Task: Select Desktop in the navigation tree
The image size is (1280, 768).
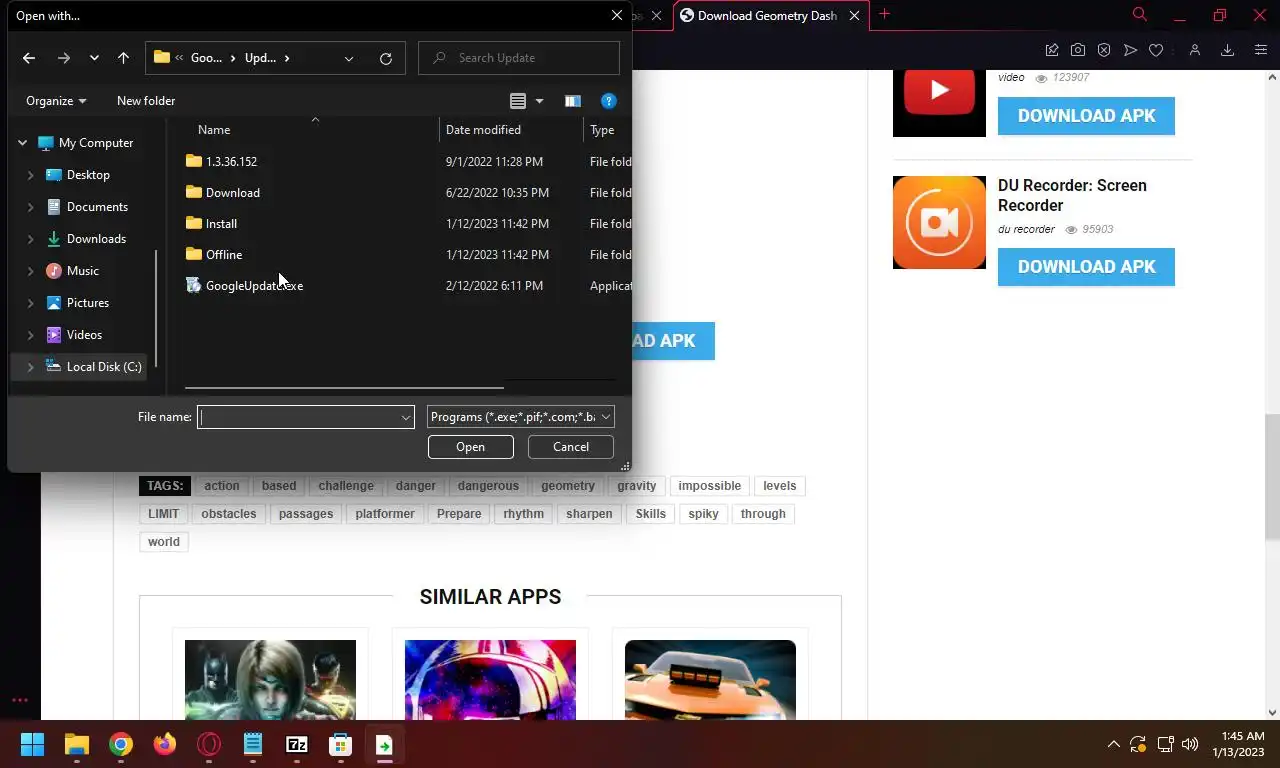Action: (x=88, y=175)
